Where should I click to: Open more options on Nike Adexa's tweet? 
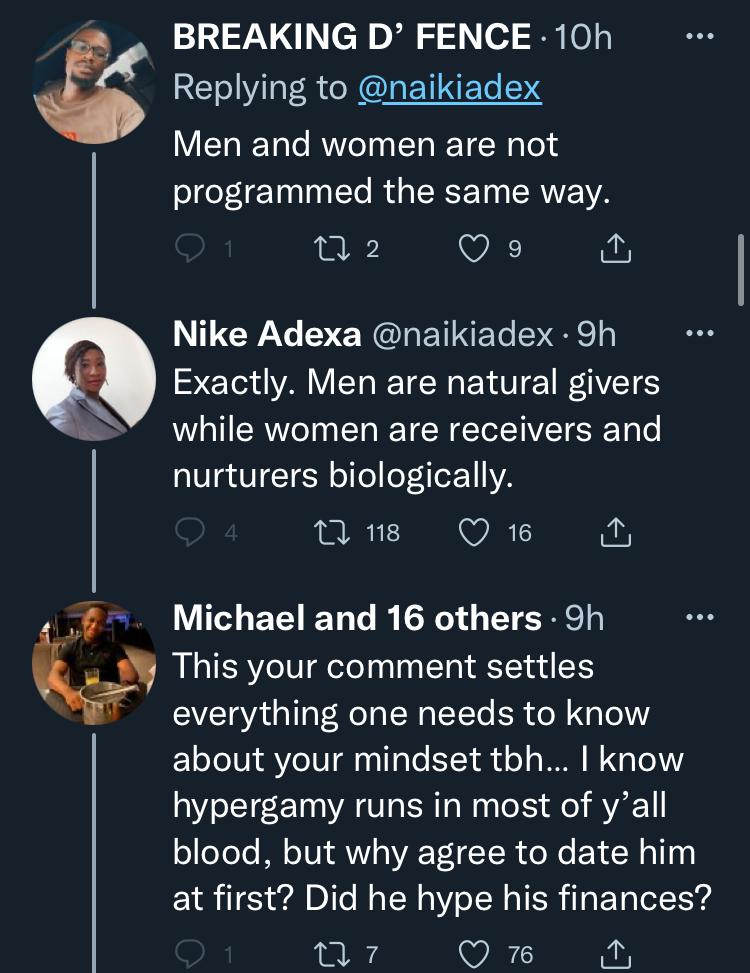click(x=699, y=334)
